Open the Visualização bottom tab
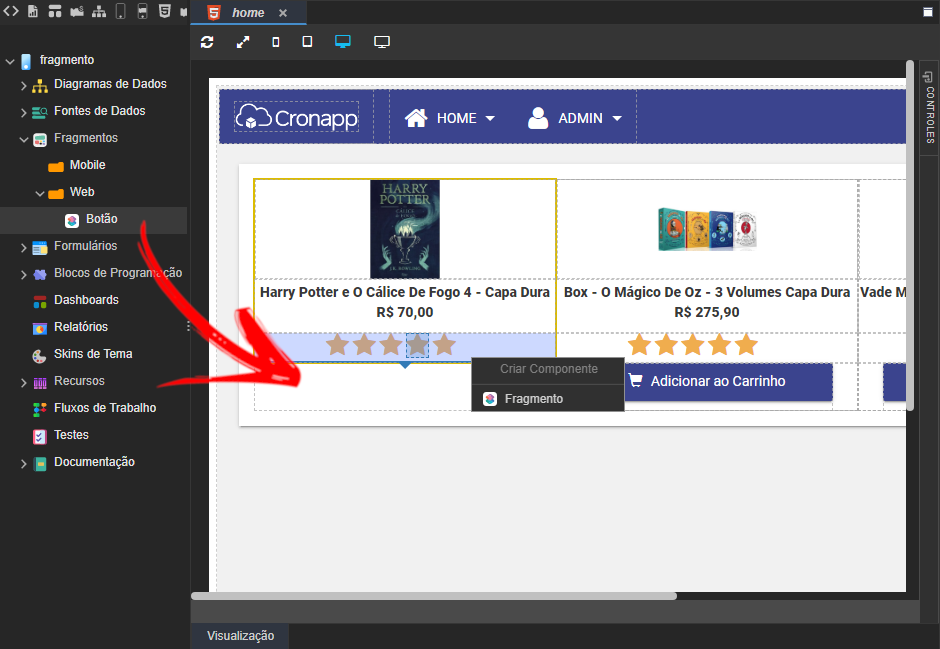Image resolution: width=940 pixels, height=649 pixels. click(x=240, y=636)
